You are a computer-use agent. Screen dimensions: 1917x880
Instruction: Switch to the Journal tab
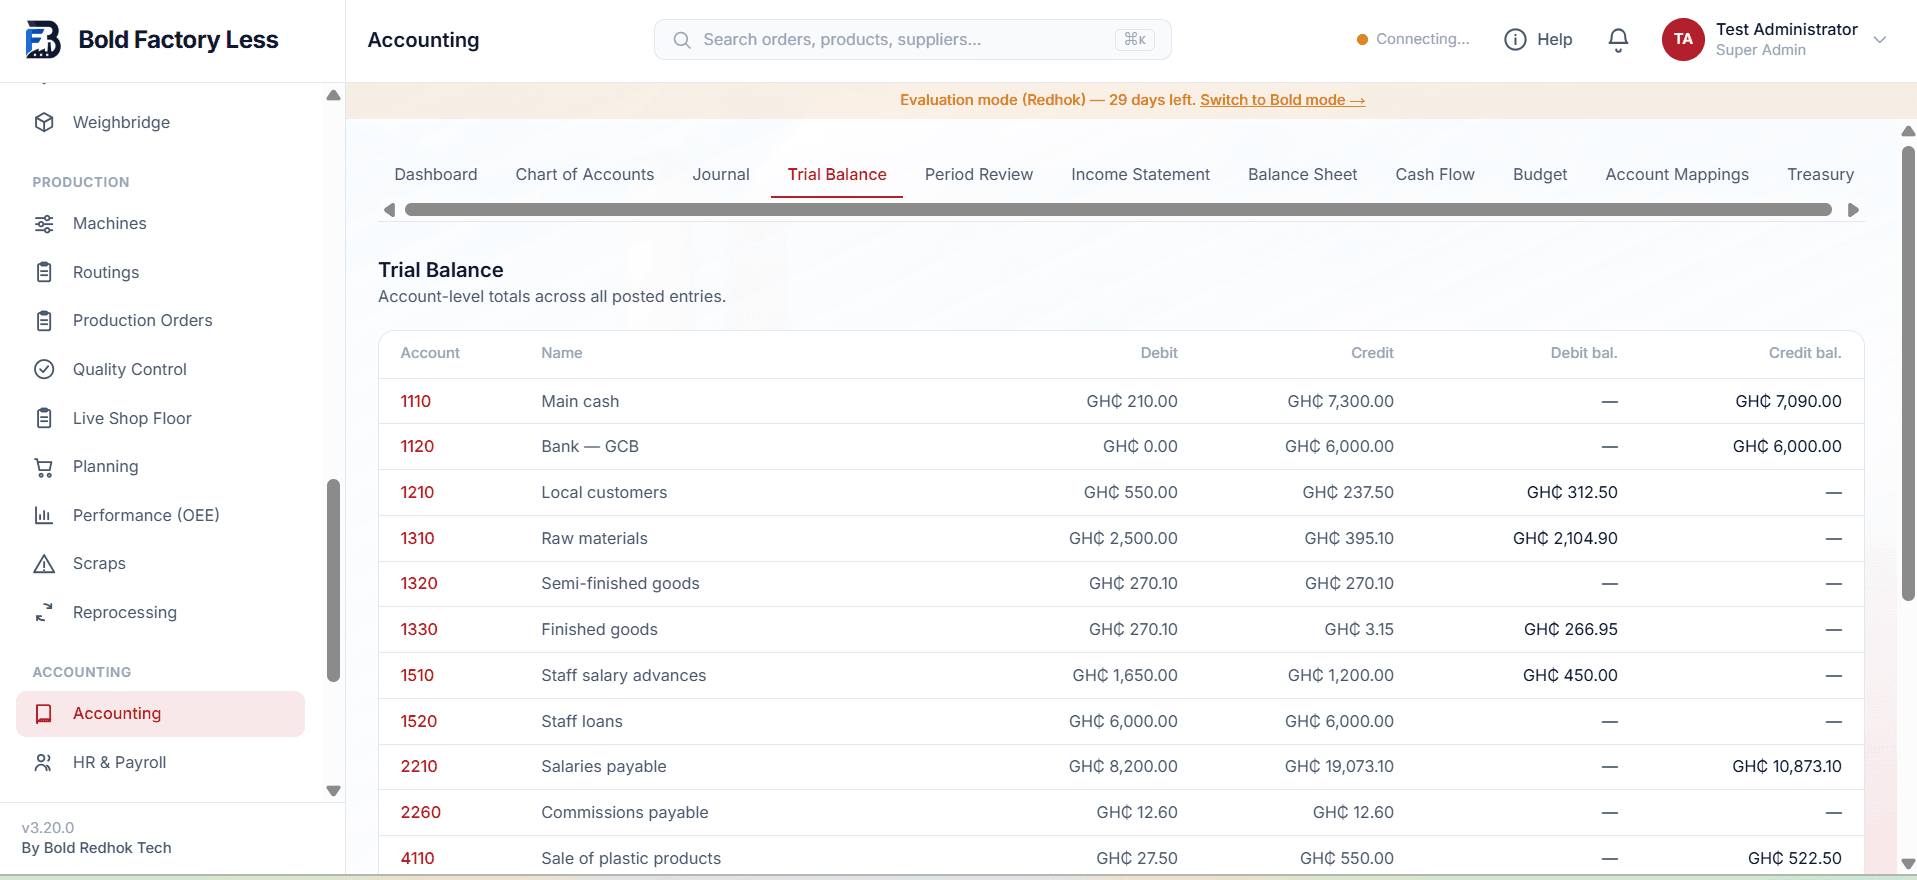click(721, 174)
